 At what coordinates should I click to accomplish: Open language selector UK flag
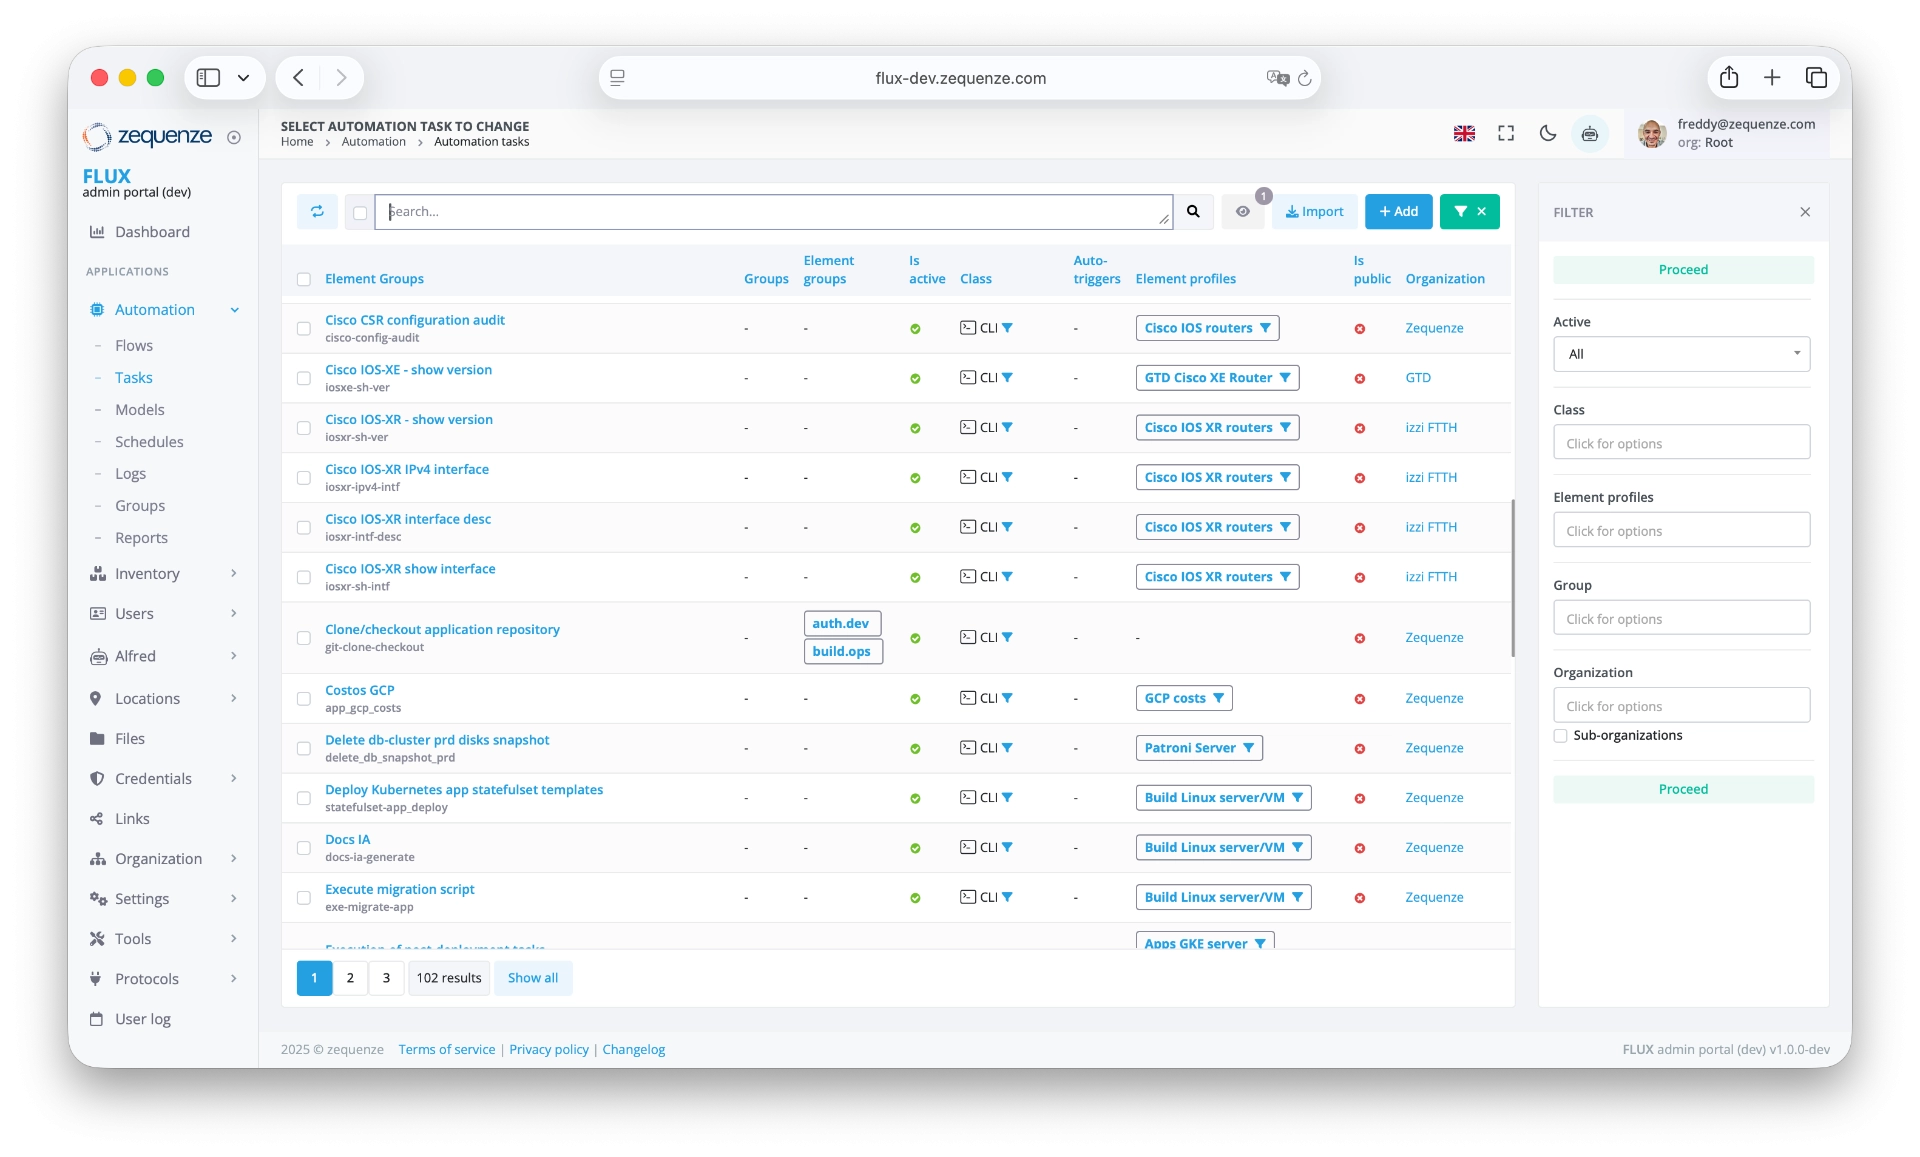(1464, 133)
